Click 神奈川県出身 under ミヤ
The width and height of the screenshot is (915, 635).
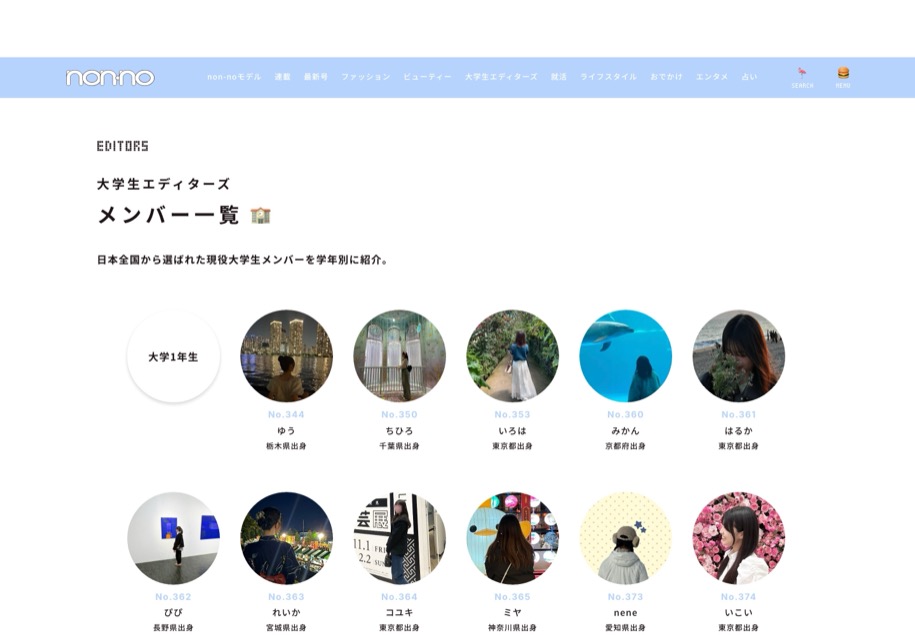click(x=512, y=628)
